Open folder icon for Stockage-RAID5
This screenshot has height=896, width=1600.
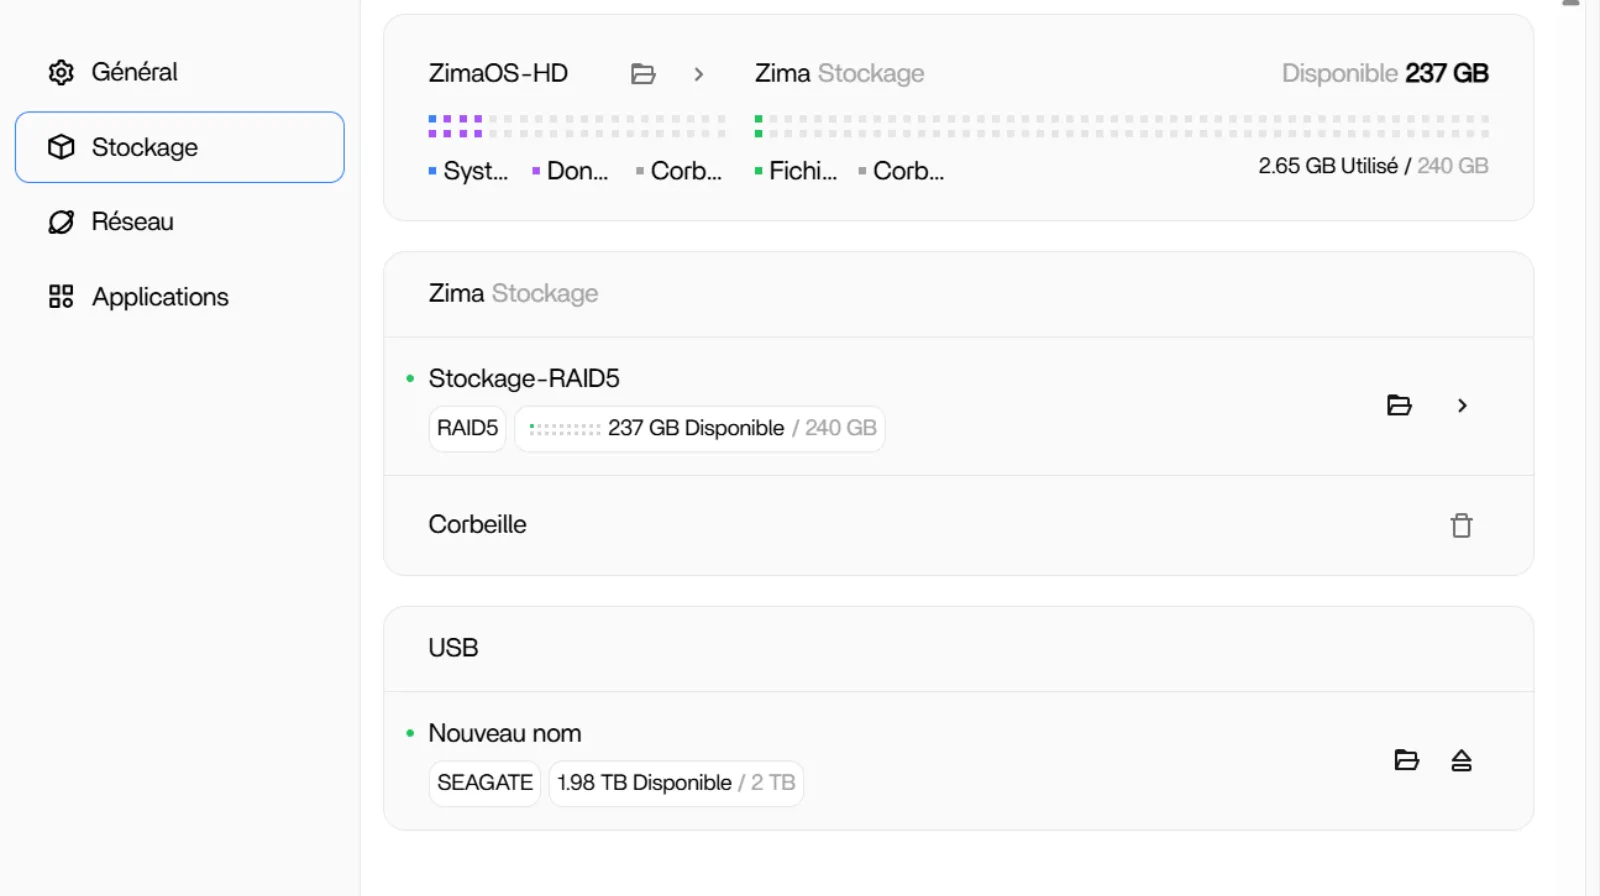tap(1399, 405)
